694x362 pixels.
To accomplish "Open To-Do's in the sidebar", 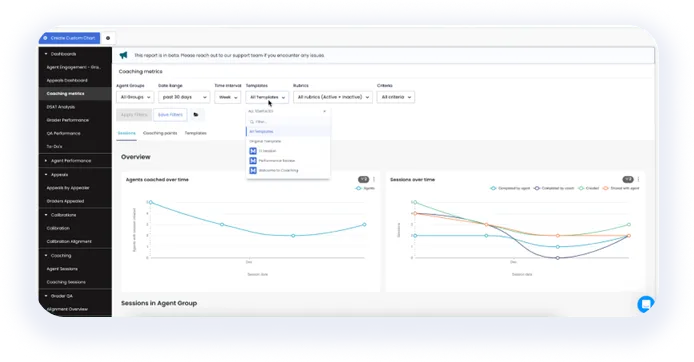I will coord(54,146).
